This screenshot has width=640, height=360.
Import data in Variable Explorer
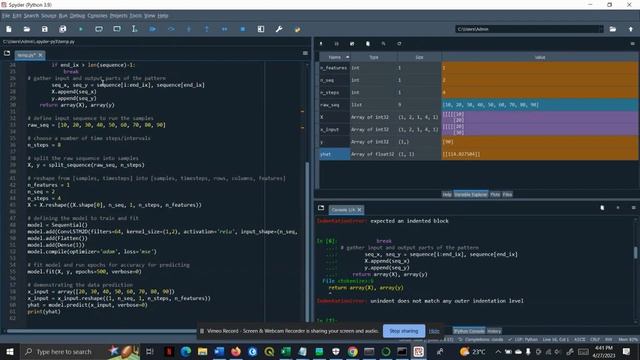click(321, 44)
